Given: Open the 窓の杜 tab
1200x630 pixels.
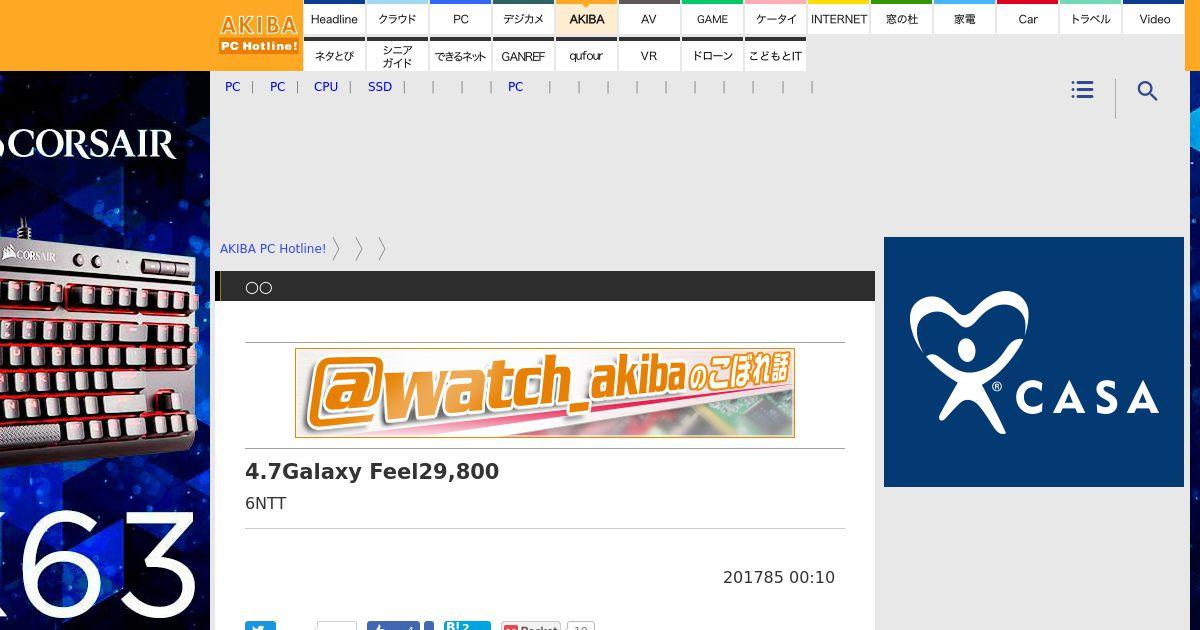Looking at the screenshot, I should click(901, 18).
